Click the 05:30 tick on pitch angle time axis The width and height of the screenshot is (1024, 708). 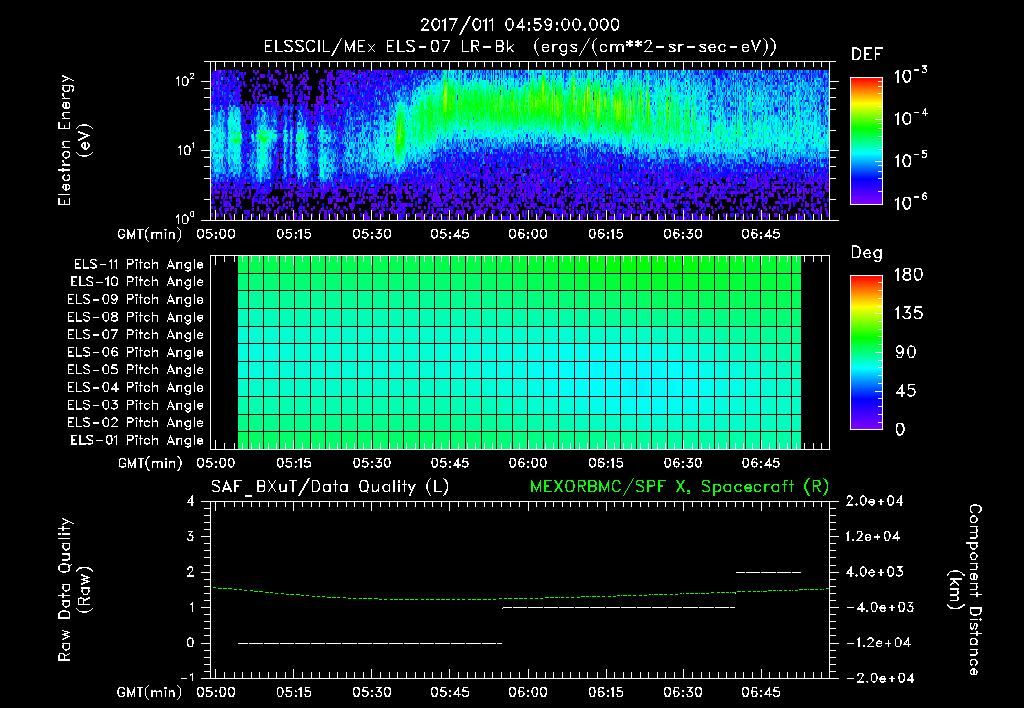pyautogui.click(x=372, y=463)
